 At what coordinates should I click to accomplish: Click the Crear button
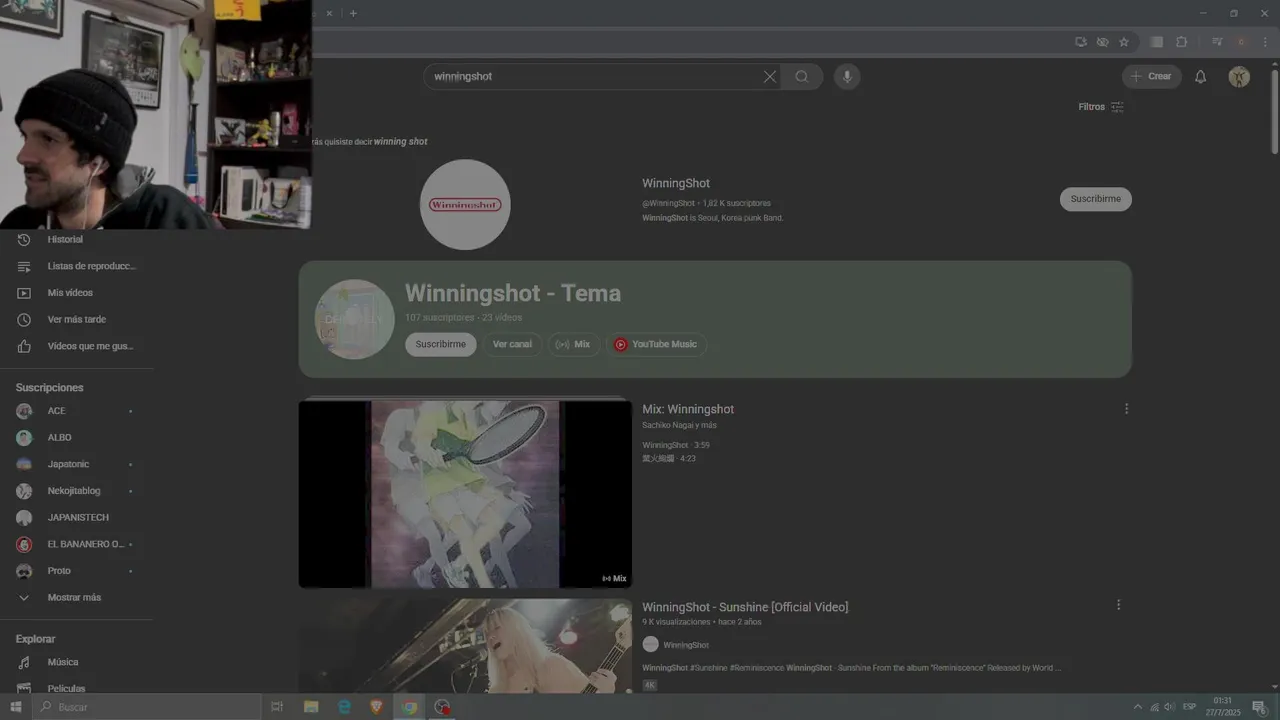(1152, 77)
